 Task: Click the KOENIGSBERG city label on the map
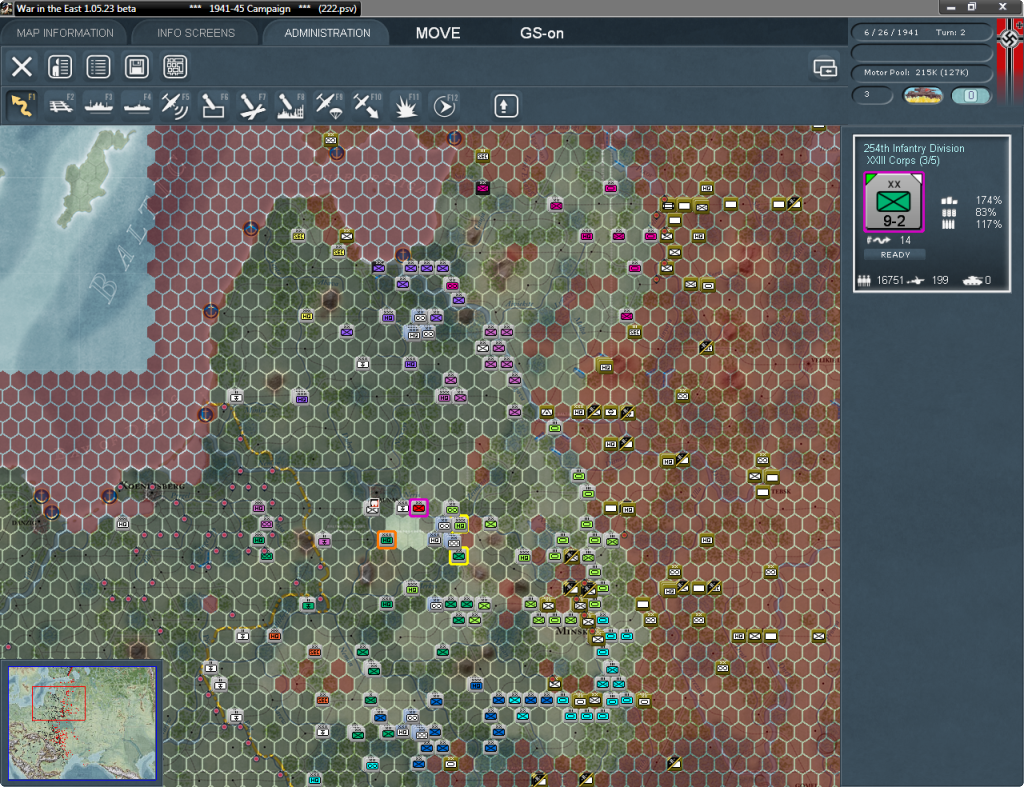pos(152,486)
